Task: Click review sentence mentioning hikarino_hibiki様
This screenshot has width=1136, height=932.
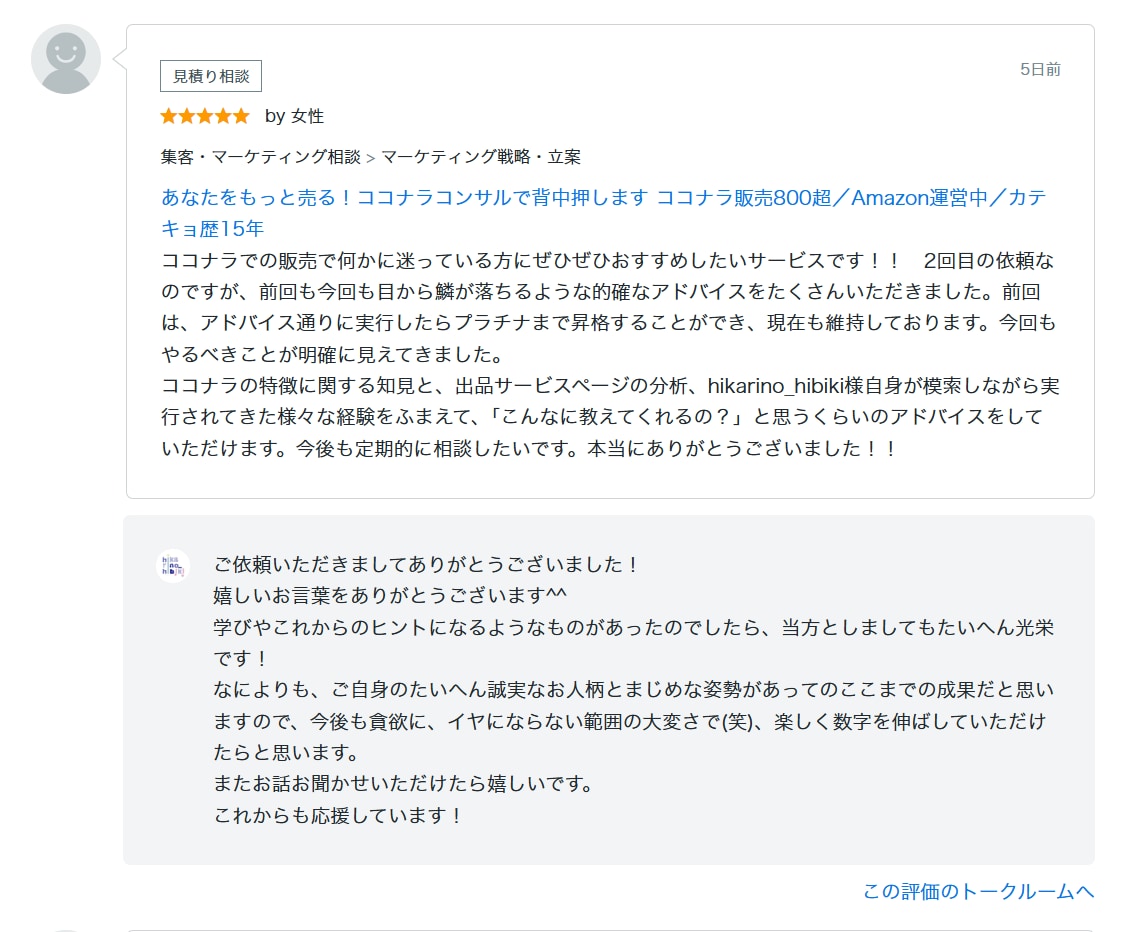Action: (x=609, y=417)
